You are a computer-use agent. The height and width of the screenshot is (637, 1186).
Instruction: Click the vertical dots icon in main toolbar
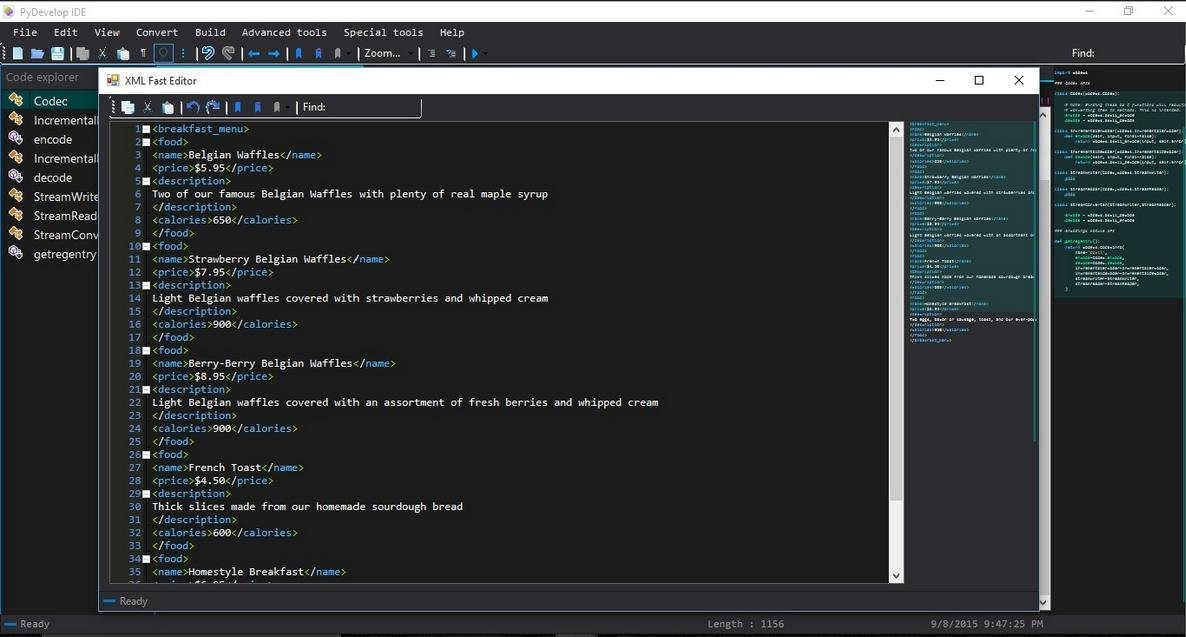coord(183,53)
